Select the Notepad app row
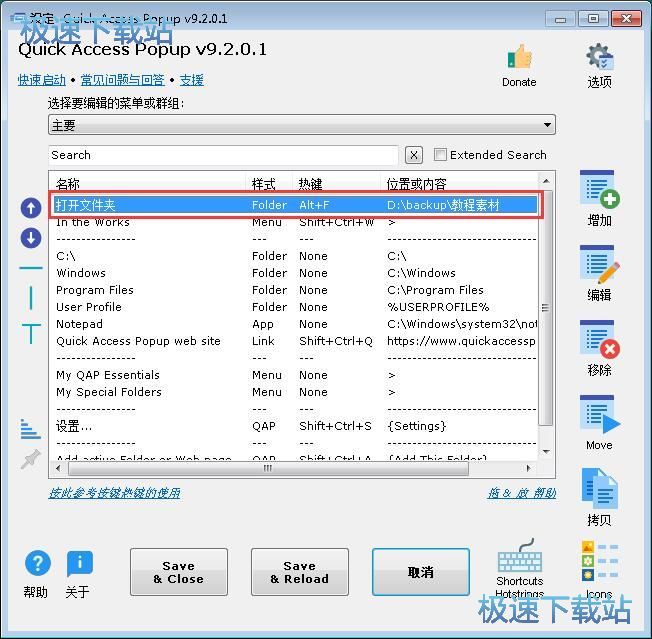The image size is (652, 639). [295, 324]
